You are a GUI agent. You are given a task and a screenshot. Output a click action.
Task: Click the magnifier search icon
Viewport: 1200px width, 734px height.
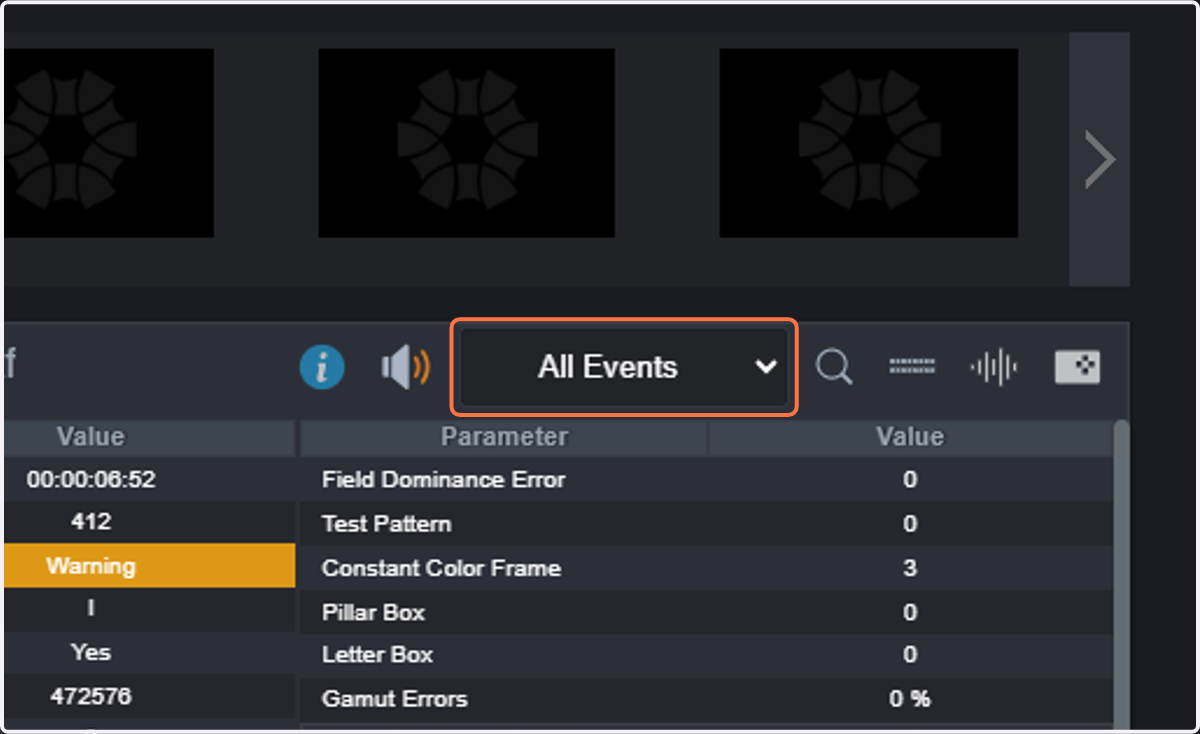click(x=833, y=367)
